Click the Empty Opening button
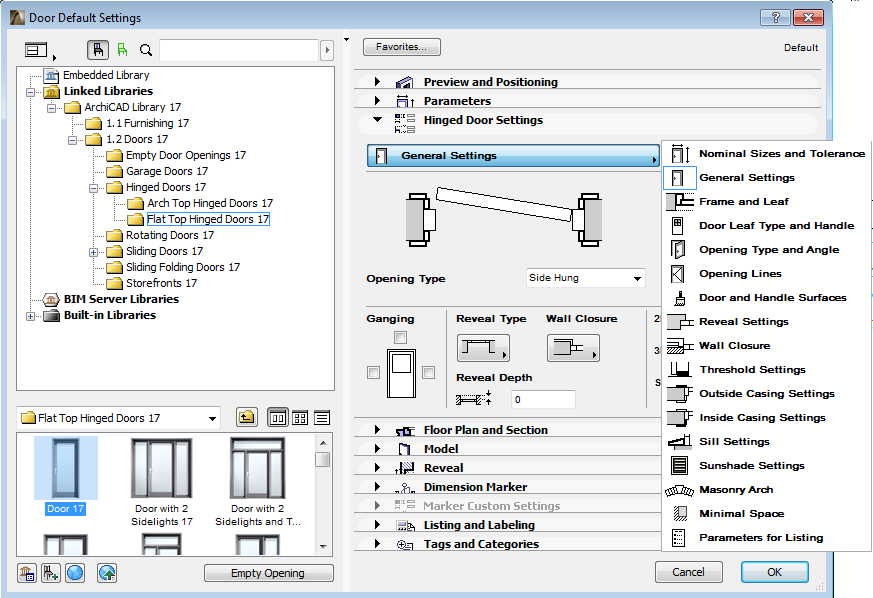873x598 pixels. [x=268, y=572]
